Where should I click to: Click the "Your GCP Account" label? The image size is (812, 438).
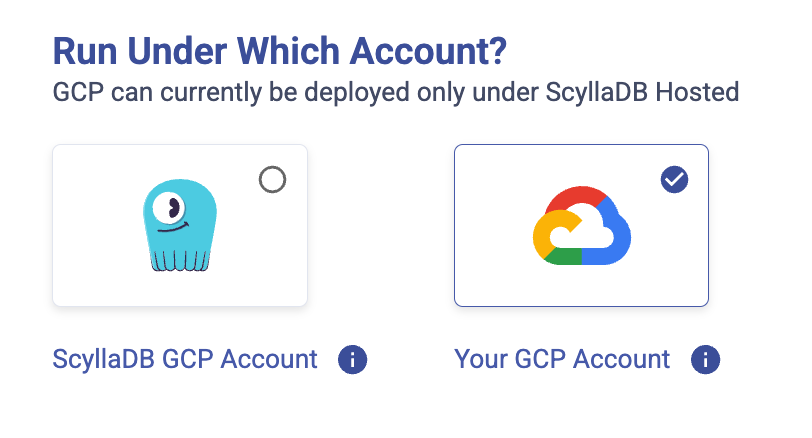click(x=562, y=359)
